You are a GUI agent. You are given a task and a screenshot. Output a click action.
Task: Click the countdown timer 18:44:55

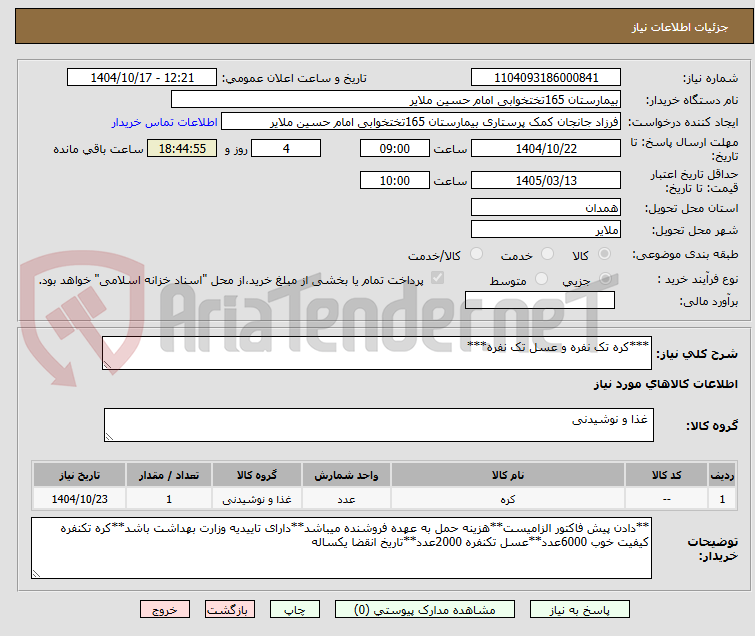coord(182,148)
